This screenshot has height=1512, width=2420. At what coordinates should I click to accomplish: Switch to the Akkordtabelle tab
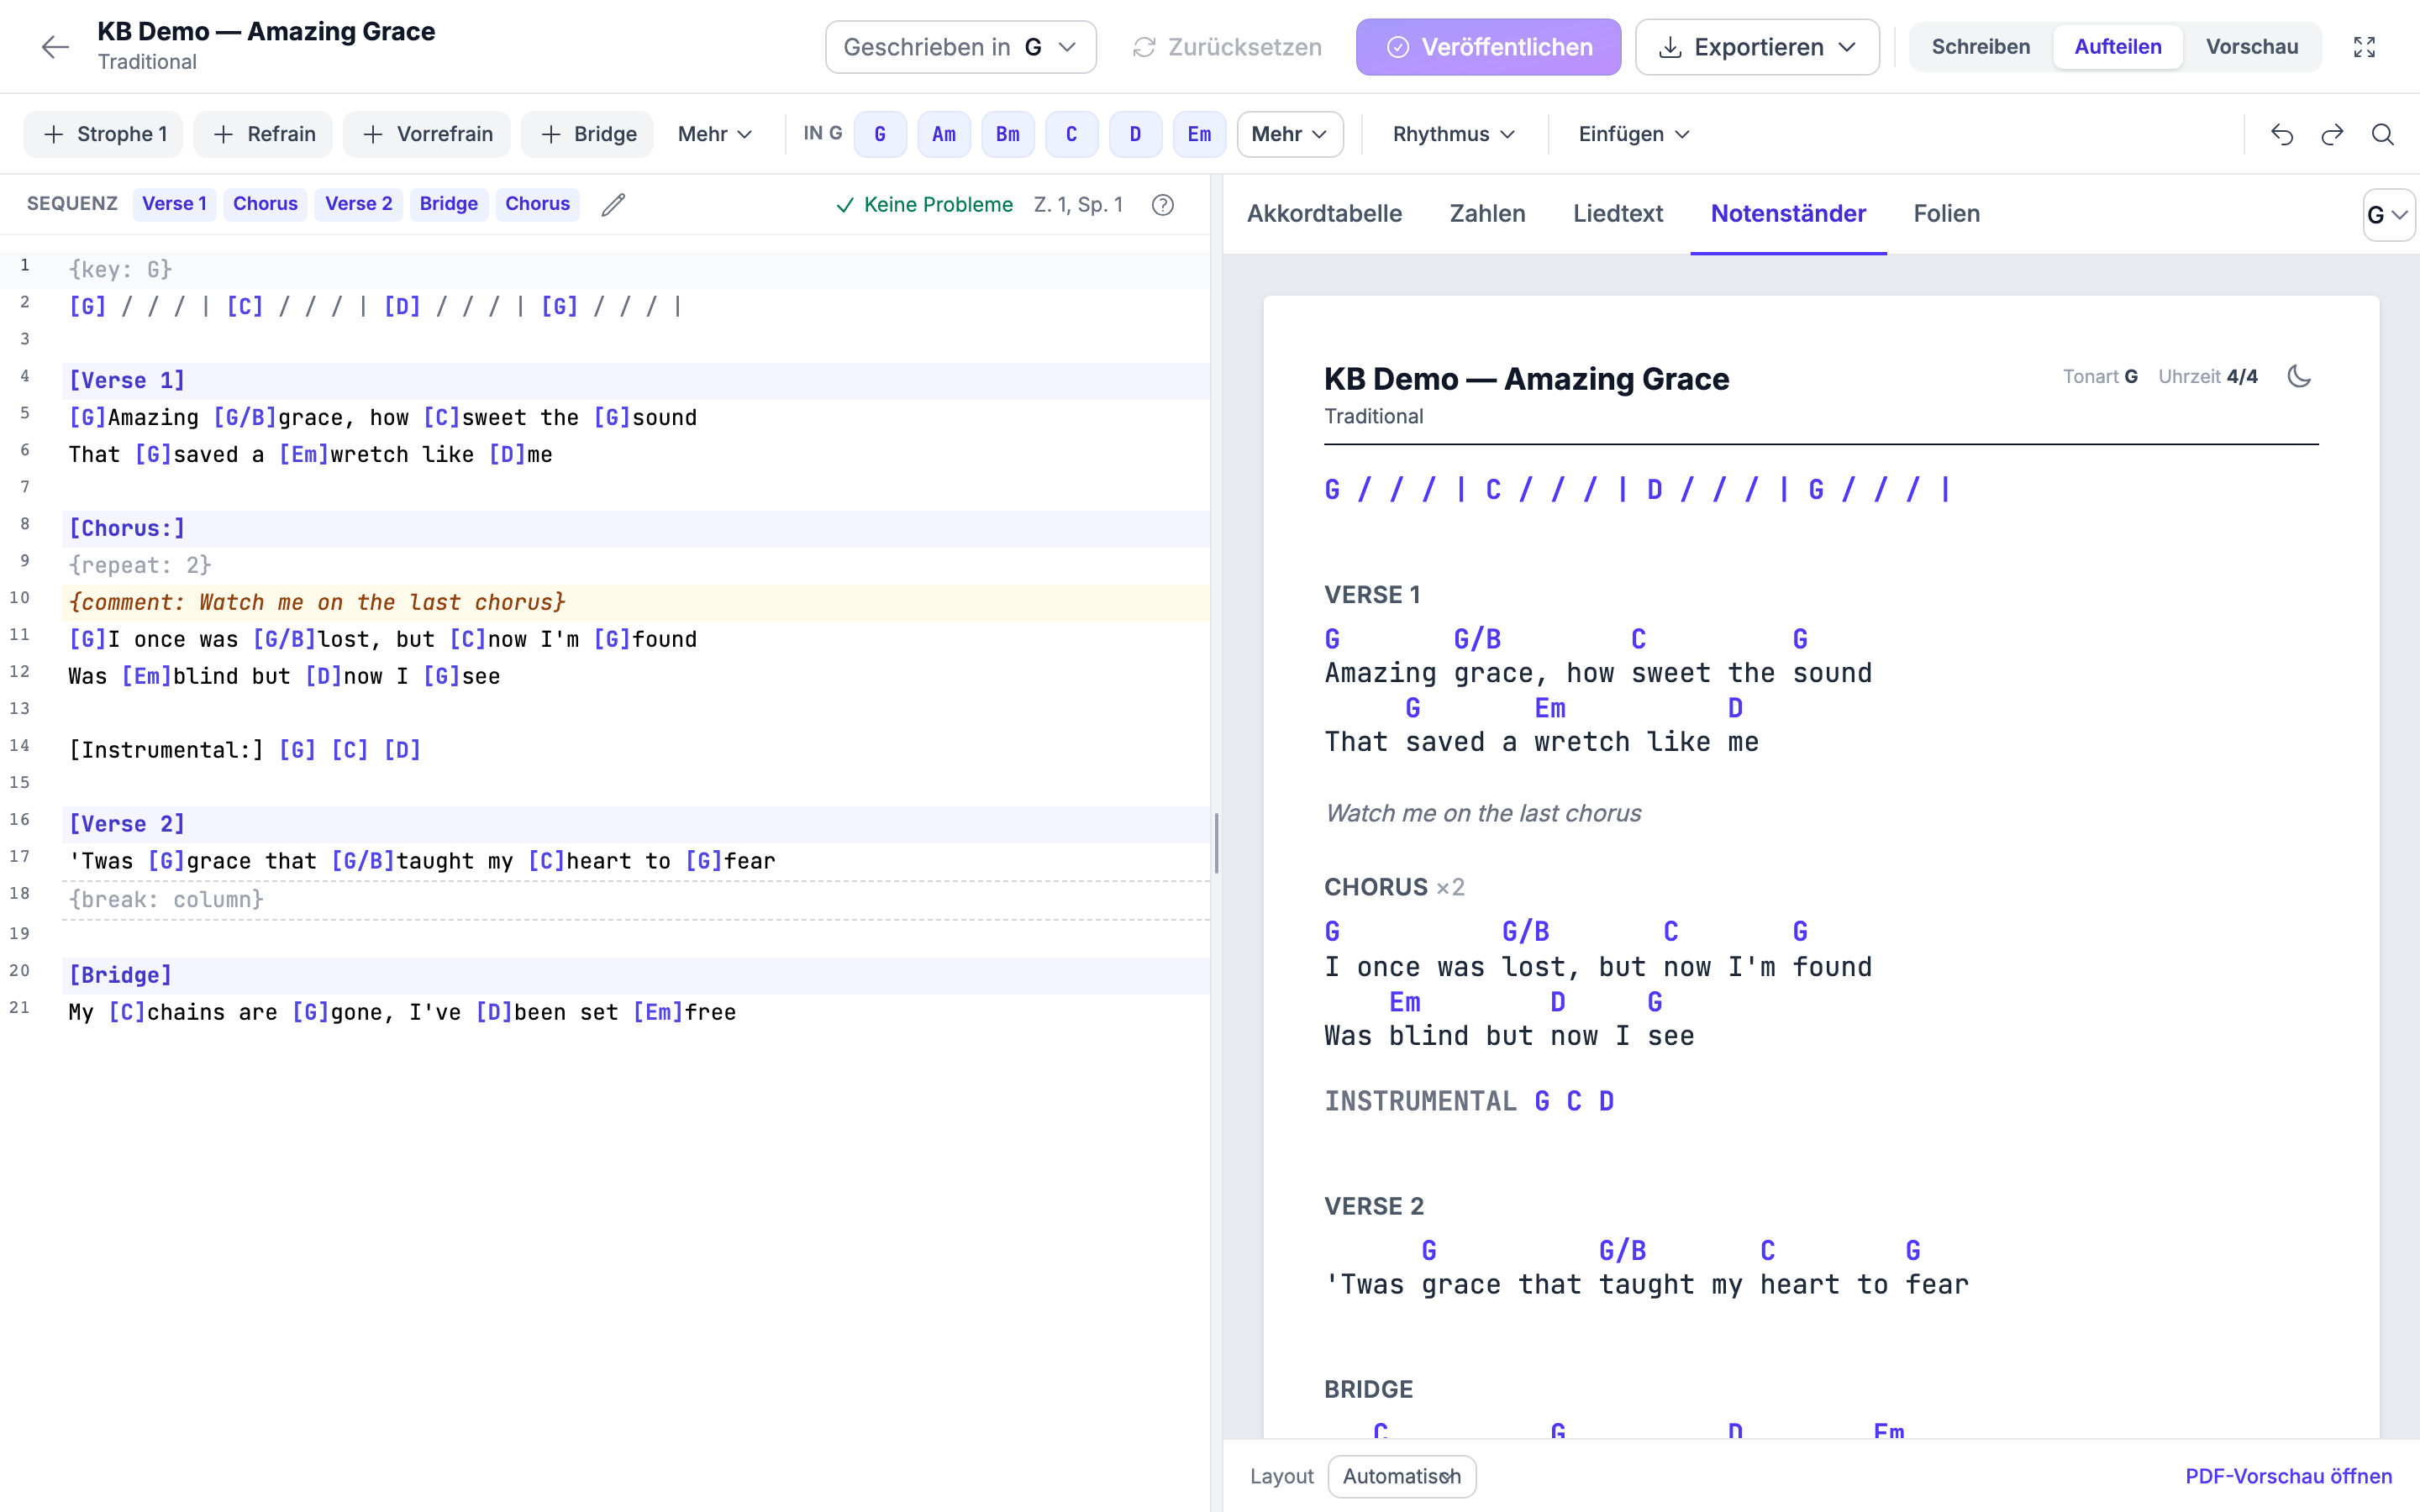click(1324, 213)
